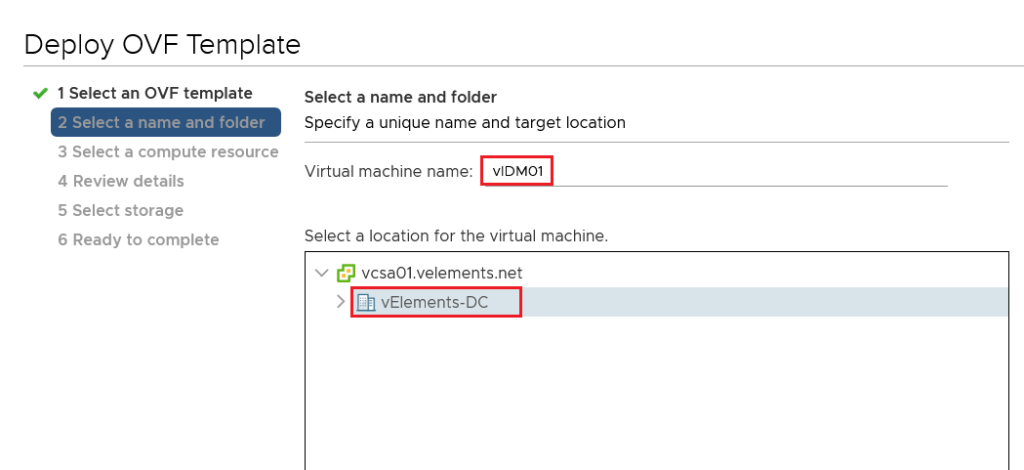Click the bold Select a name and folder heading
This screenshot has width=1024, height=470.
click(400, 97)
